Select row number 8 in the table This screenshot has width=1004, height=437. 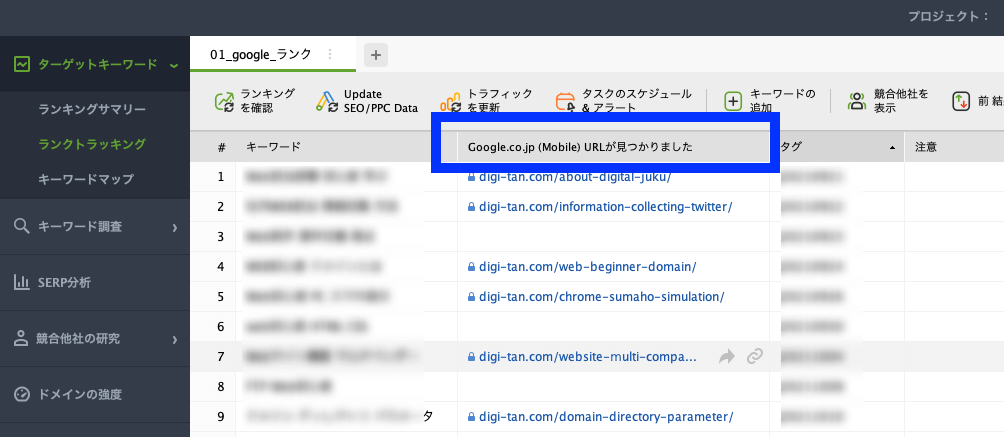click(x=221, y=386)
